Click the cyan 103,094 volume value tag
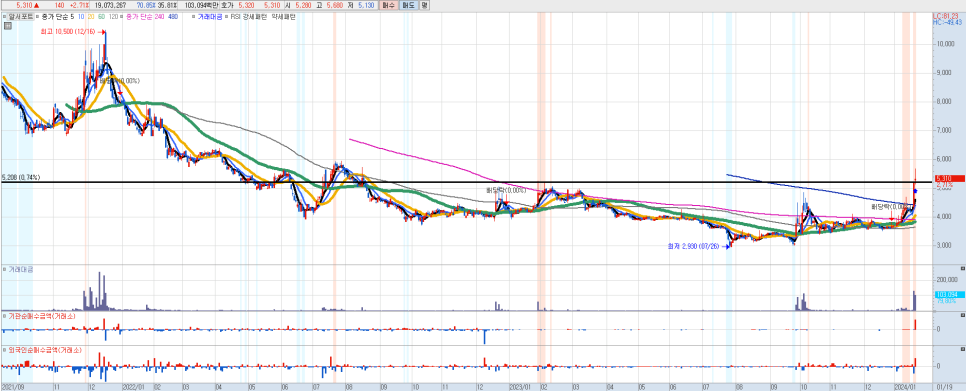Image resolution: width=966 pixels, height=391 pixels. click(x=949, y=294)
